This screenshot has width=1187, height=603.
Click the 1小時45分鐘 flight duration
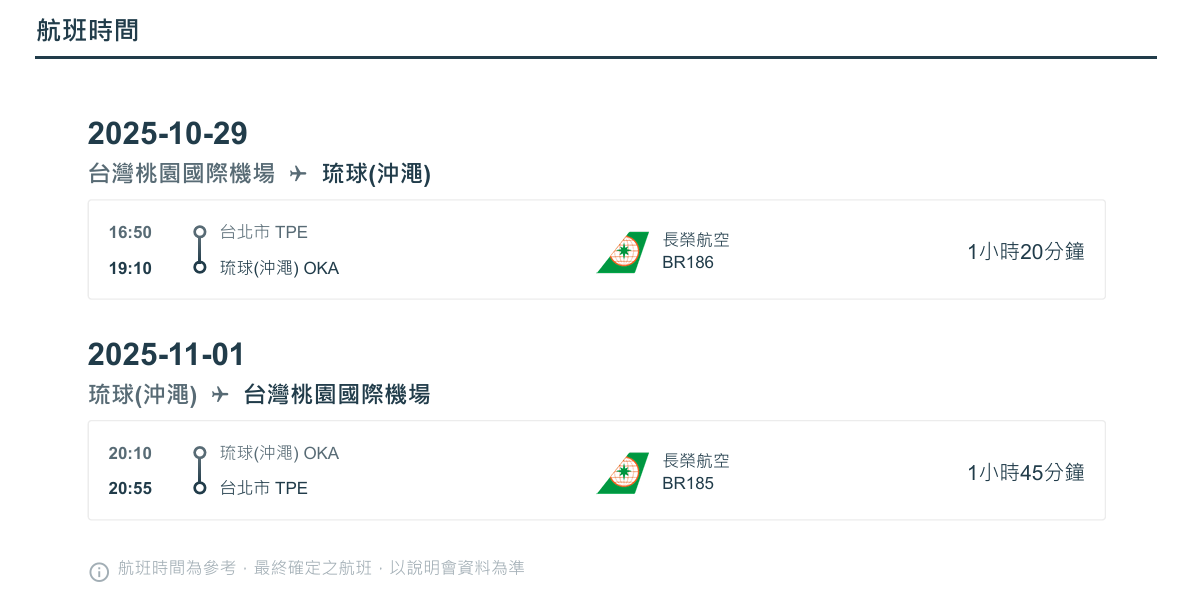[1025, 473]
